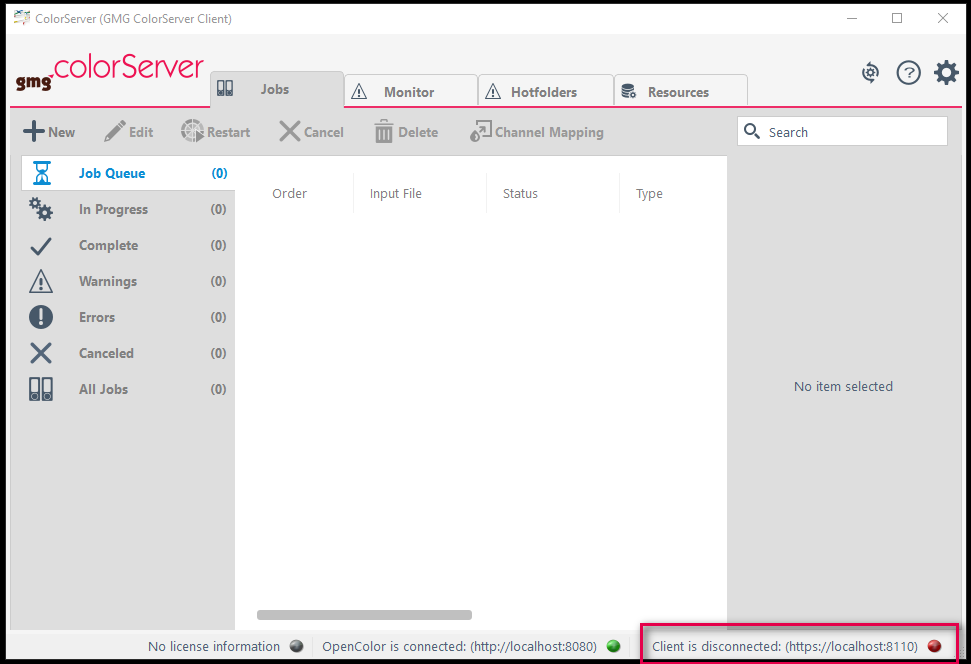Click the horizontal scrollbar in job table

364,615
